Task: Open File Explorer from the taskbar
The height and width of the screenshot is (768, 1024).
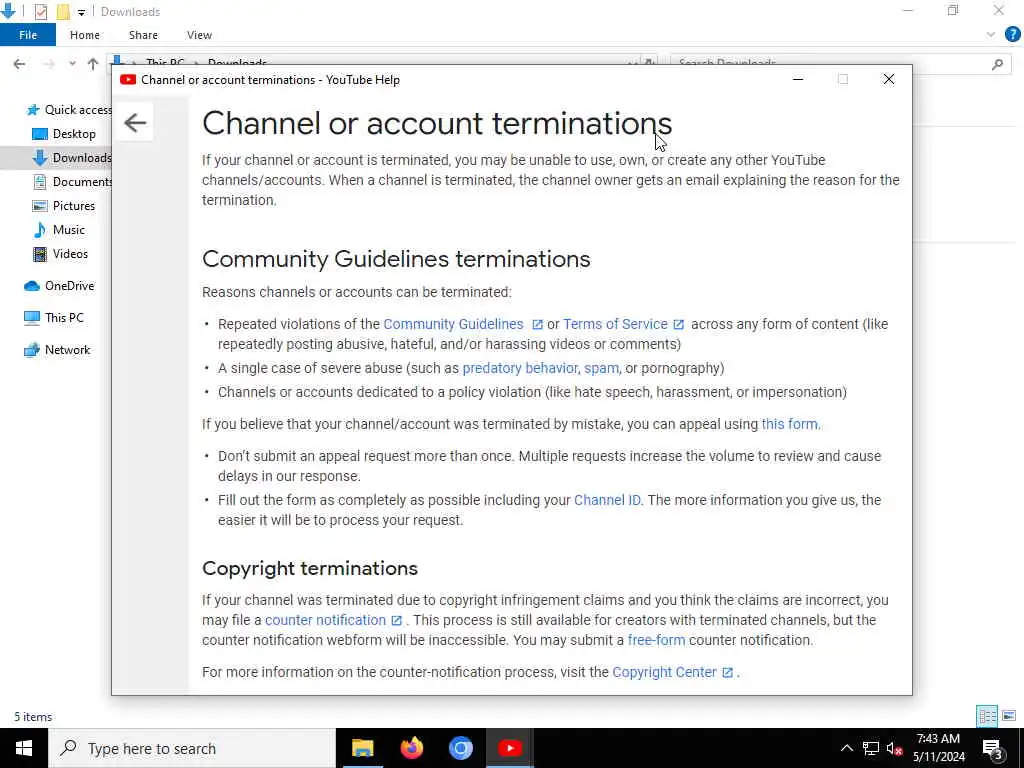Action: click(x=362, y=748)
